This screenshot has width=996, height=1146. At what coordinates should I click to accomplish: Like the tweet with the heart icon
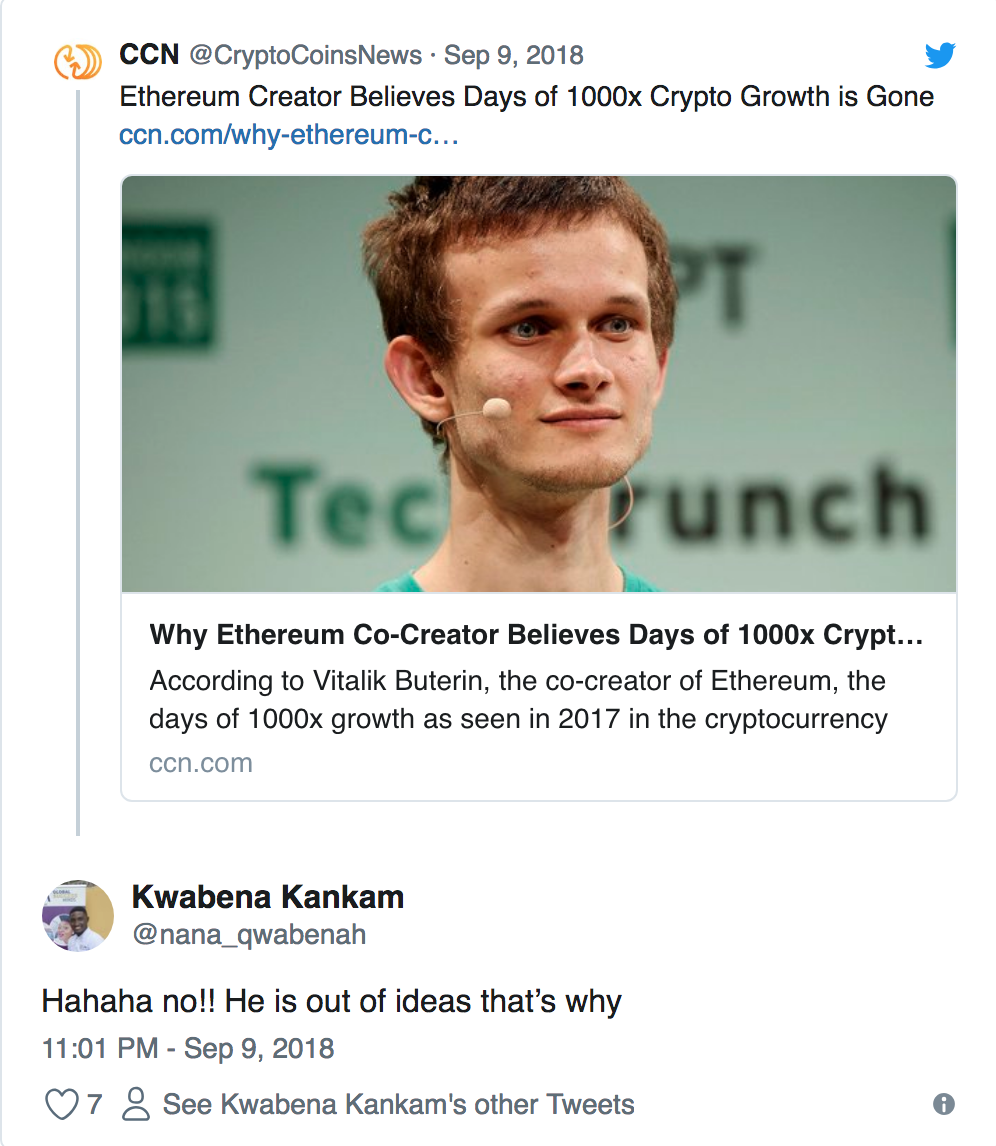(x=62, y=1104)
